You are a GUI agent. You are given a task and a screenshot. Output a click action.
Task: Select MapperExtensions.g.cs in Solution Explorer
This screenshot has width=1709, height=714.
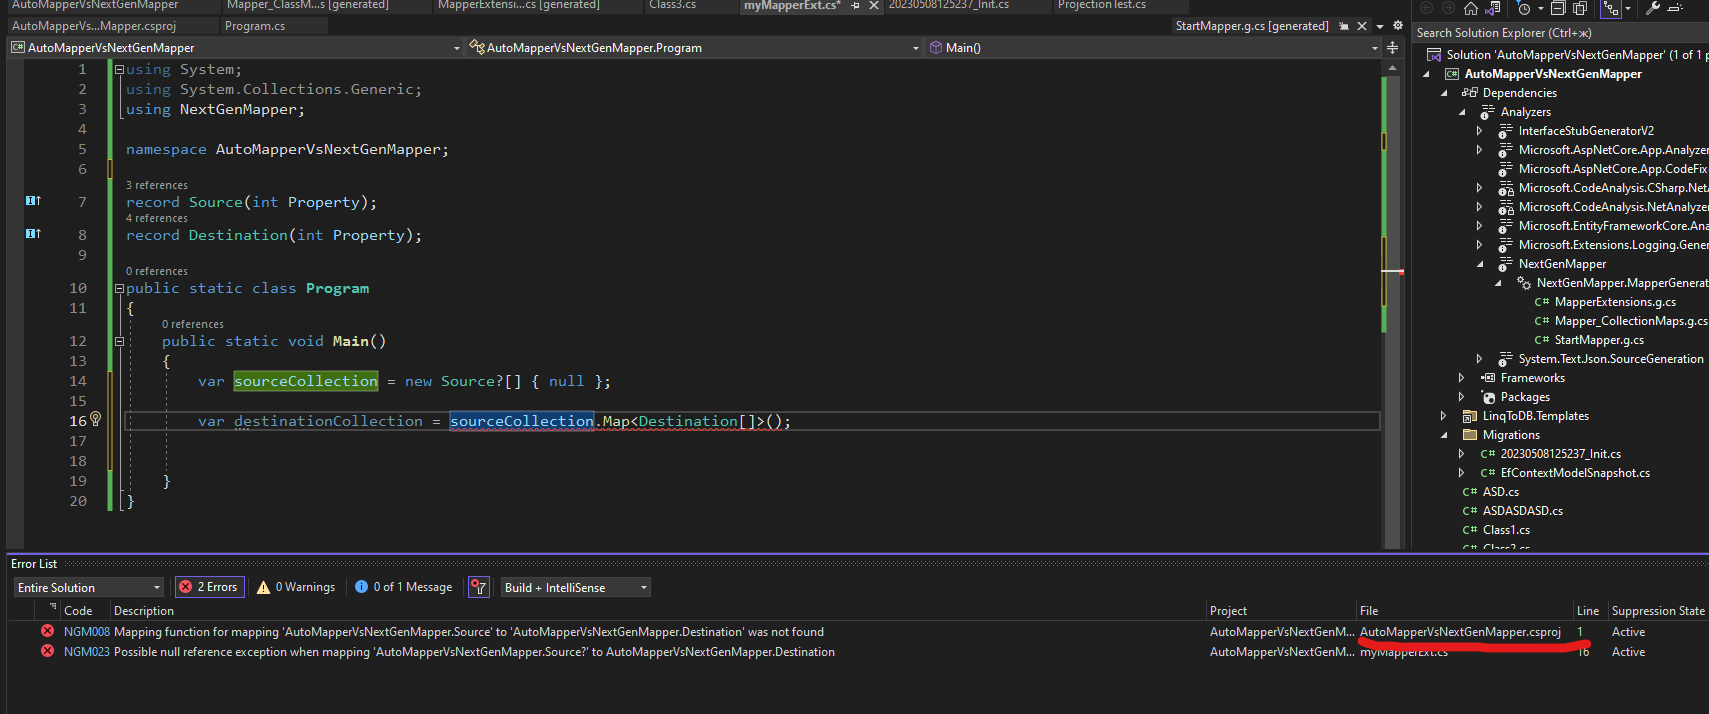(x=1615, y=302)
